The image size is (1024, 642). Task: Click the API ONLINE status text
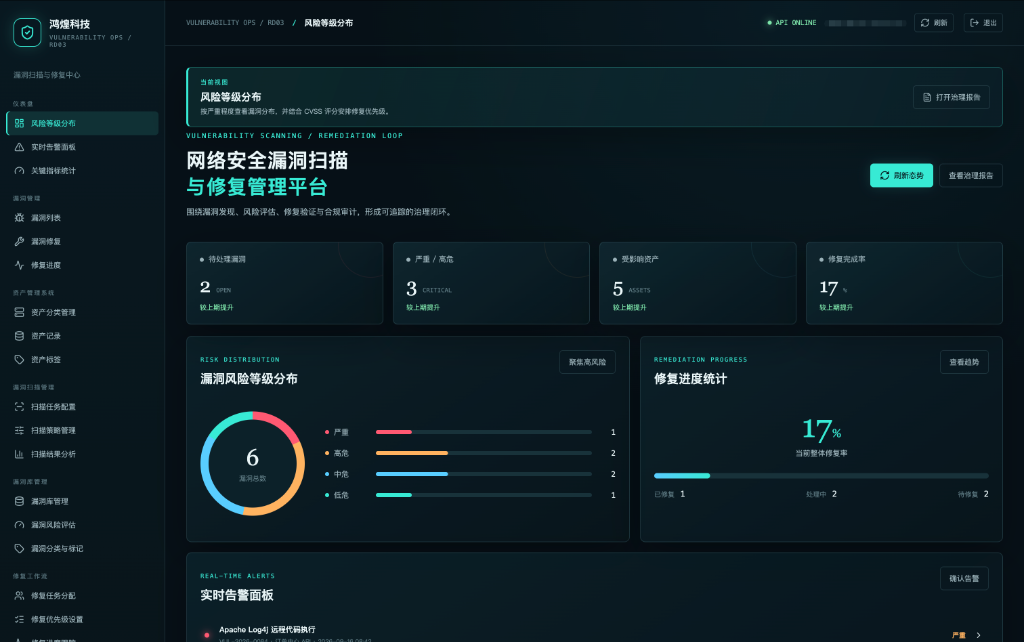(795, 23)
